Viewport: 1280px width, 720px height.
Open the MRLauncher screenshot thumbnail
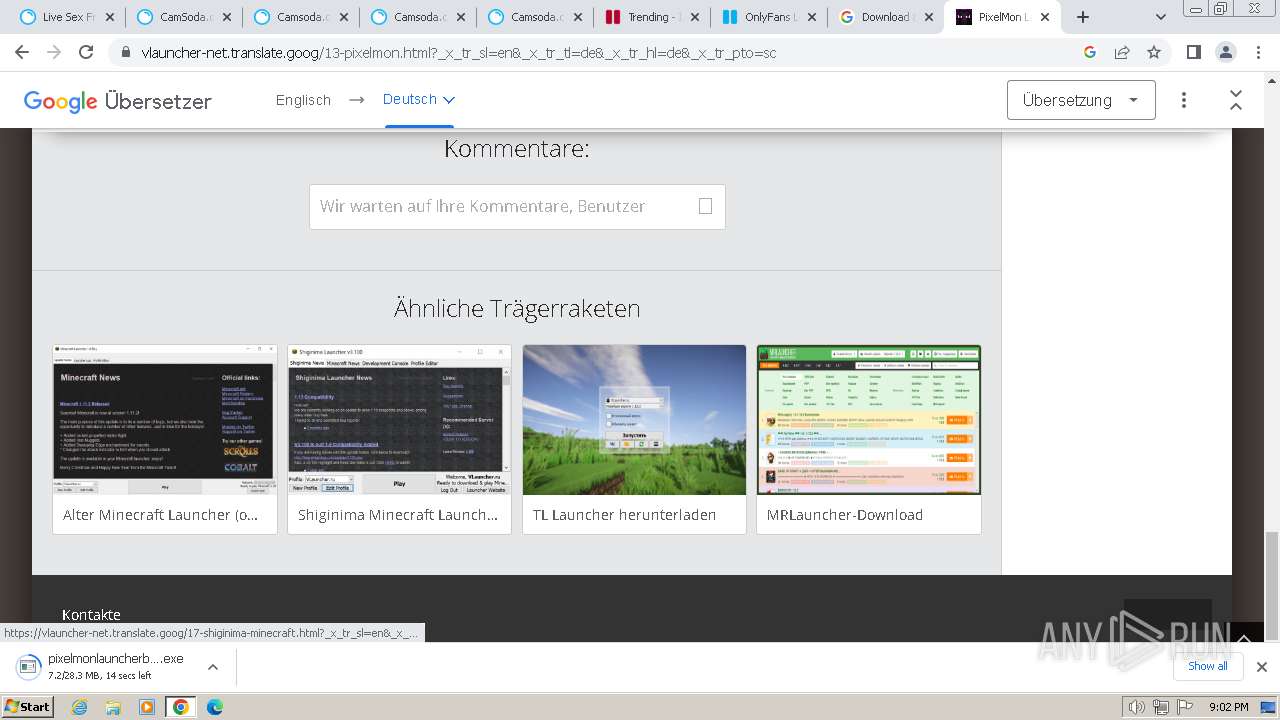click(x=869, y=420)
